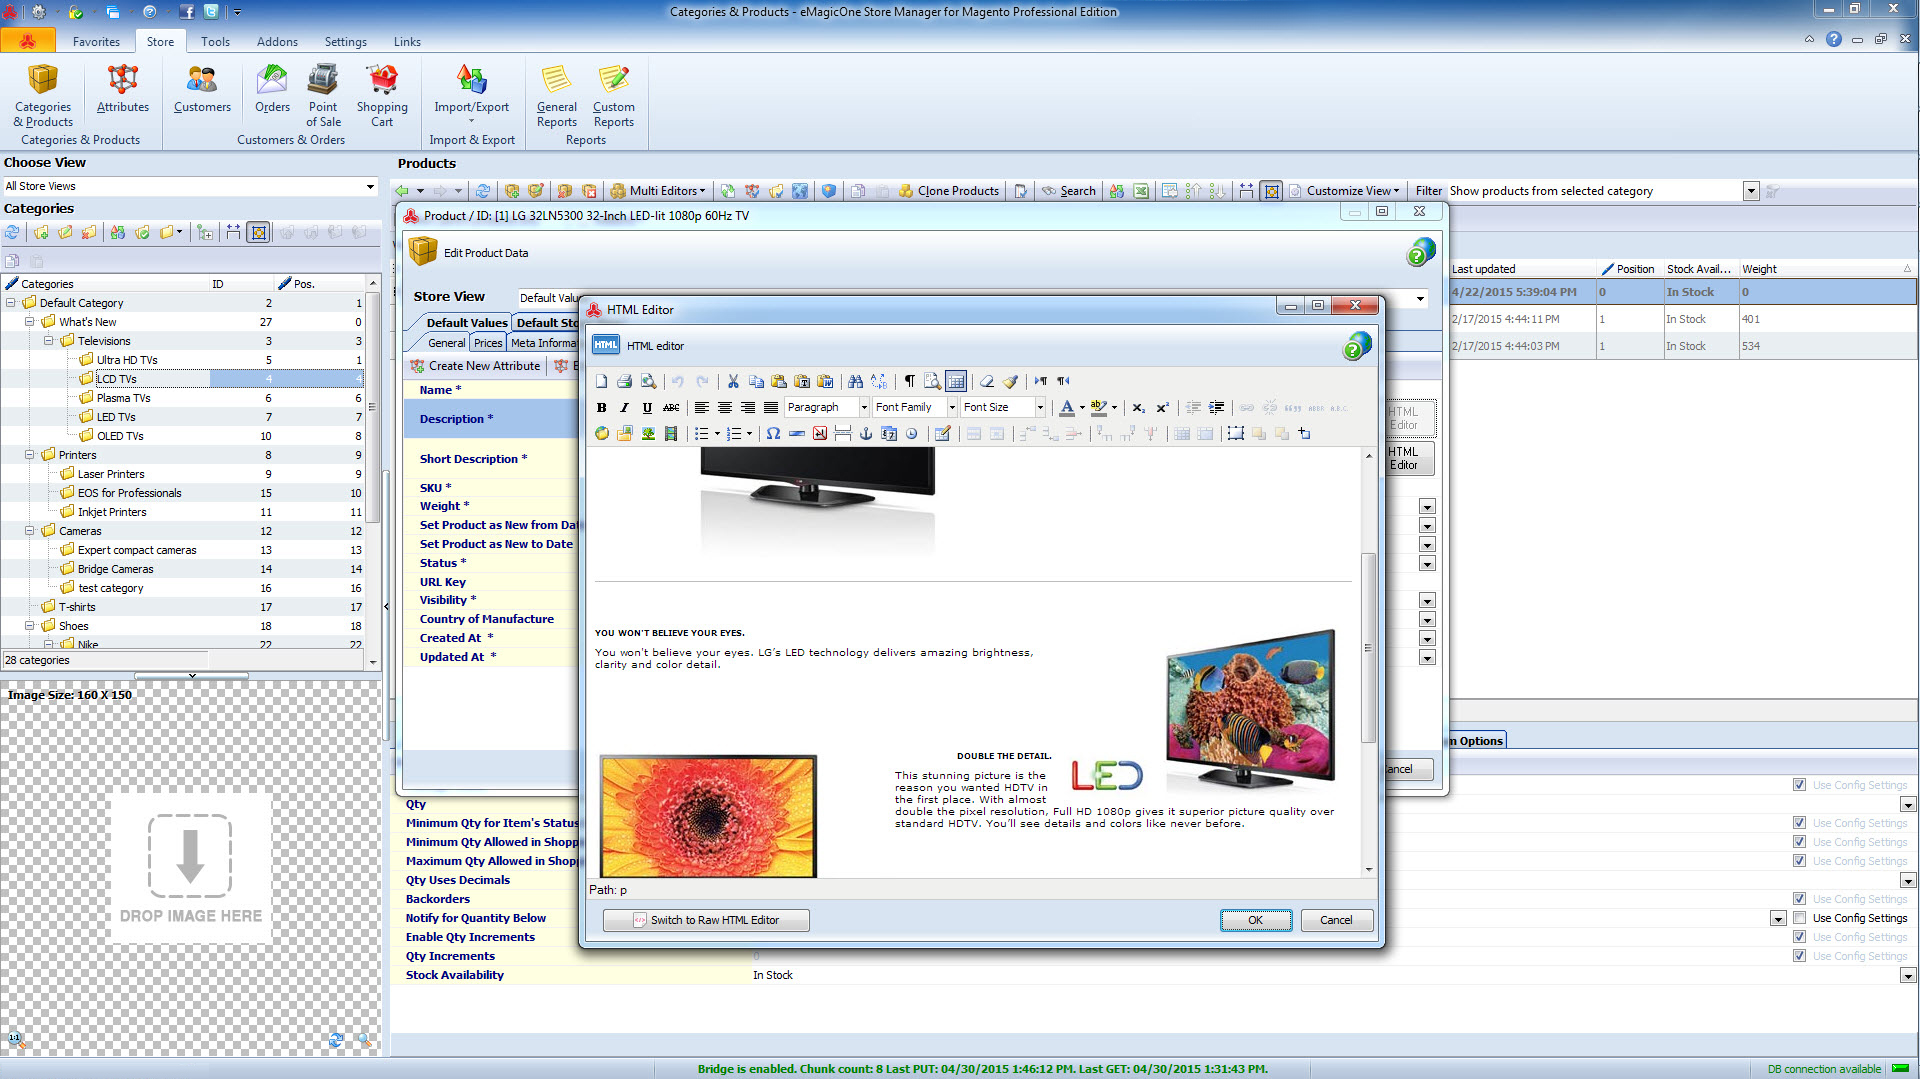Click Search in Products toolbar

point(1068,191)
